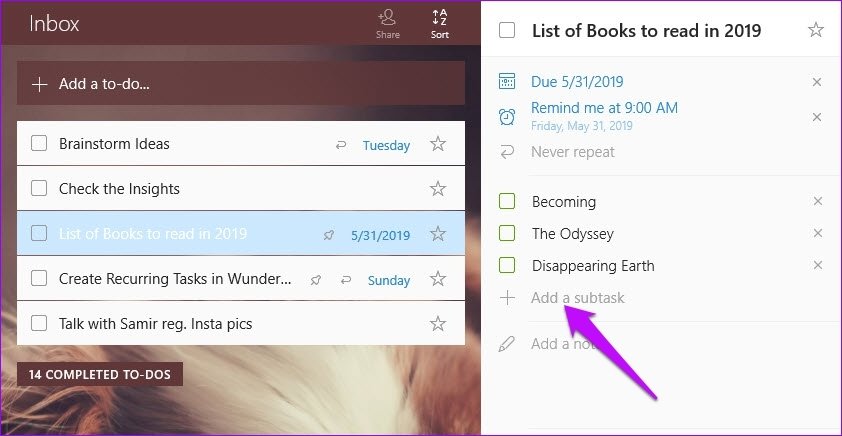
Task: Click the Add a to-do field
Action: 241,83
